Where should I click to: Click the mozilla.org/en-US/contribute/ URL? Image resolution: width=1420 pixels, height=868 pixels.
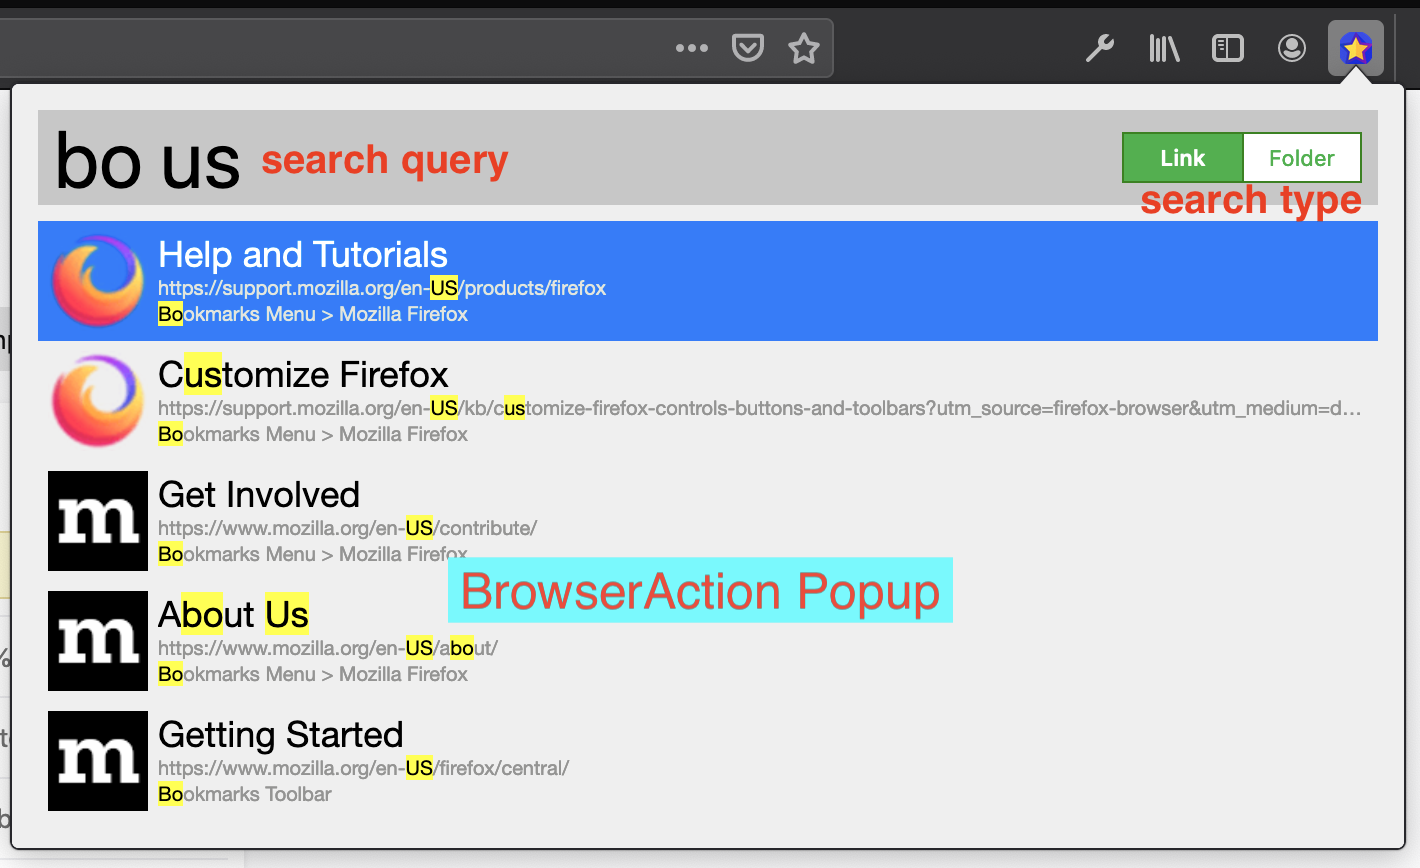click(347, 528)
